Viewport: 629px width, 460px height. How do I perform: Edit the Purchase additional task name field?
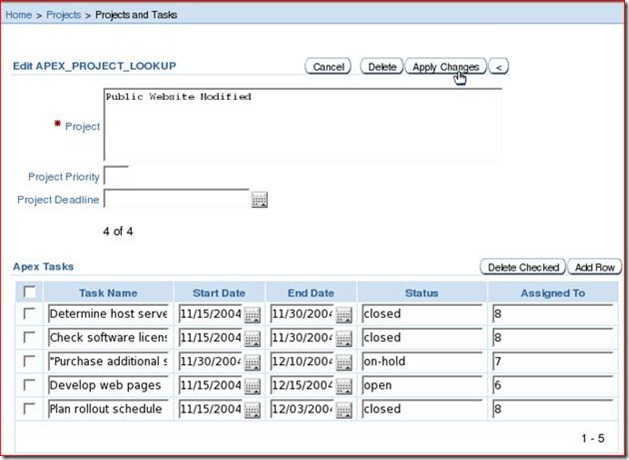[108, 361]
